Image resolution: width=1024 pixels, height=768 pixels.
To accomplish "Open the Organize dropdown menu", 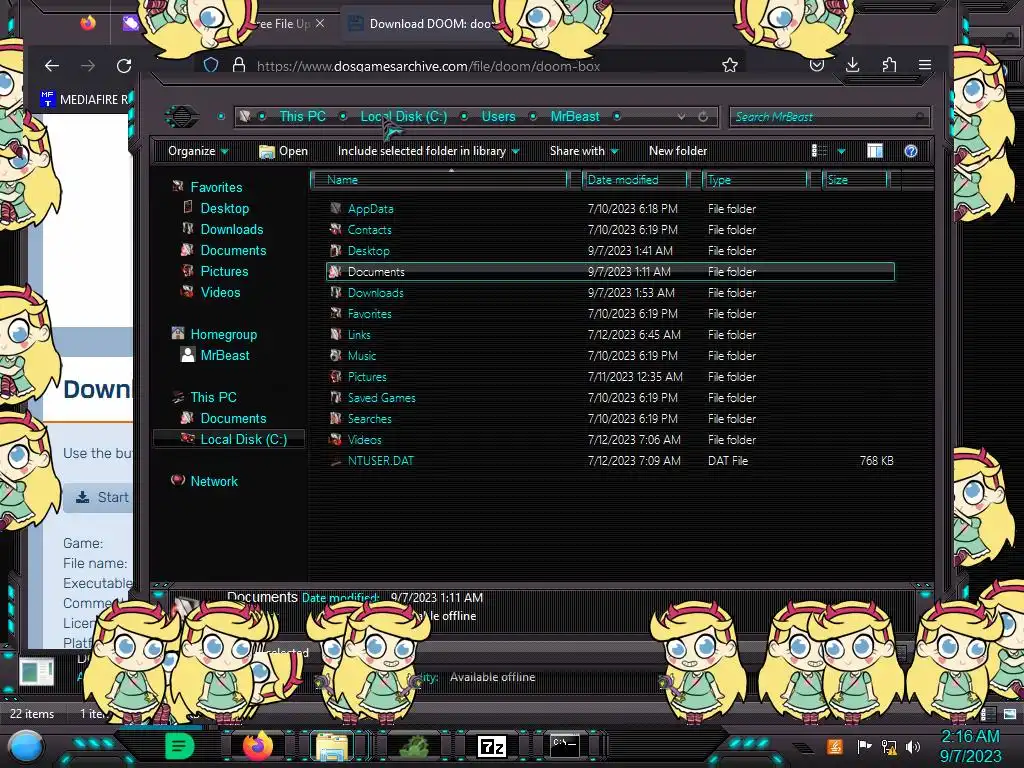I will pos(198,151).
